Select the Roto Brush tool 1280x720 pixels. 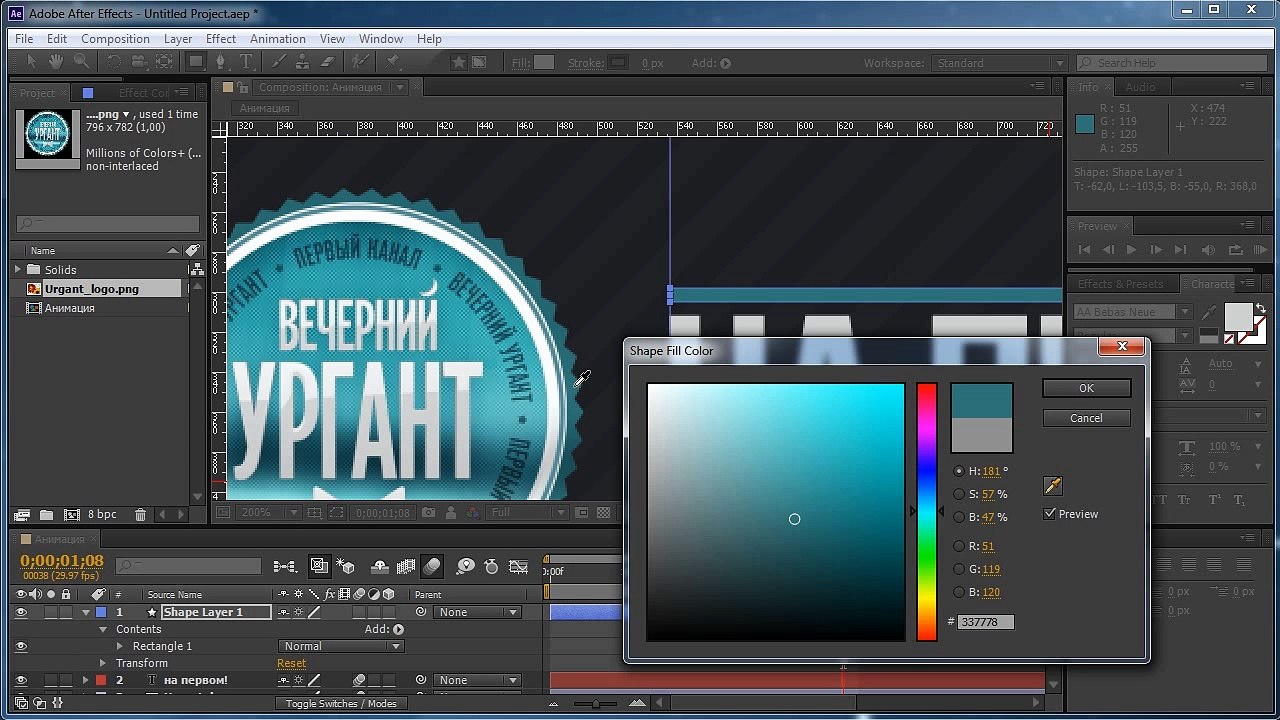tap(360, 62)
